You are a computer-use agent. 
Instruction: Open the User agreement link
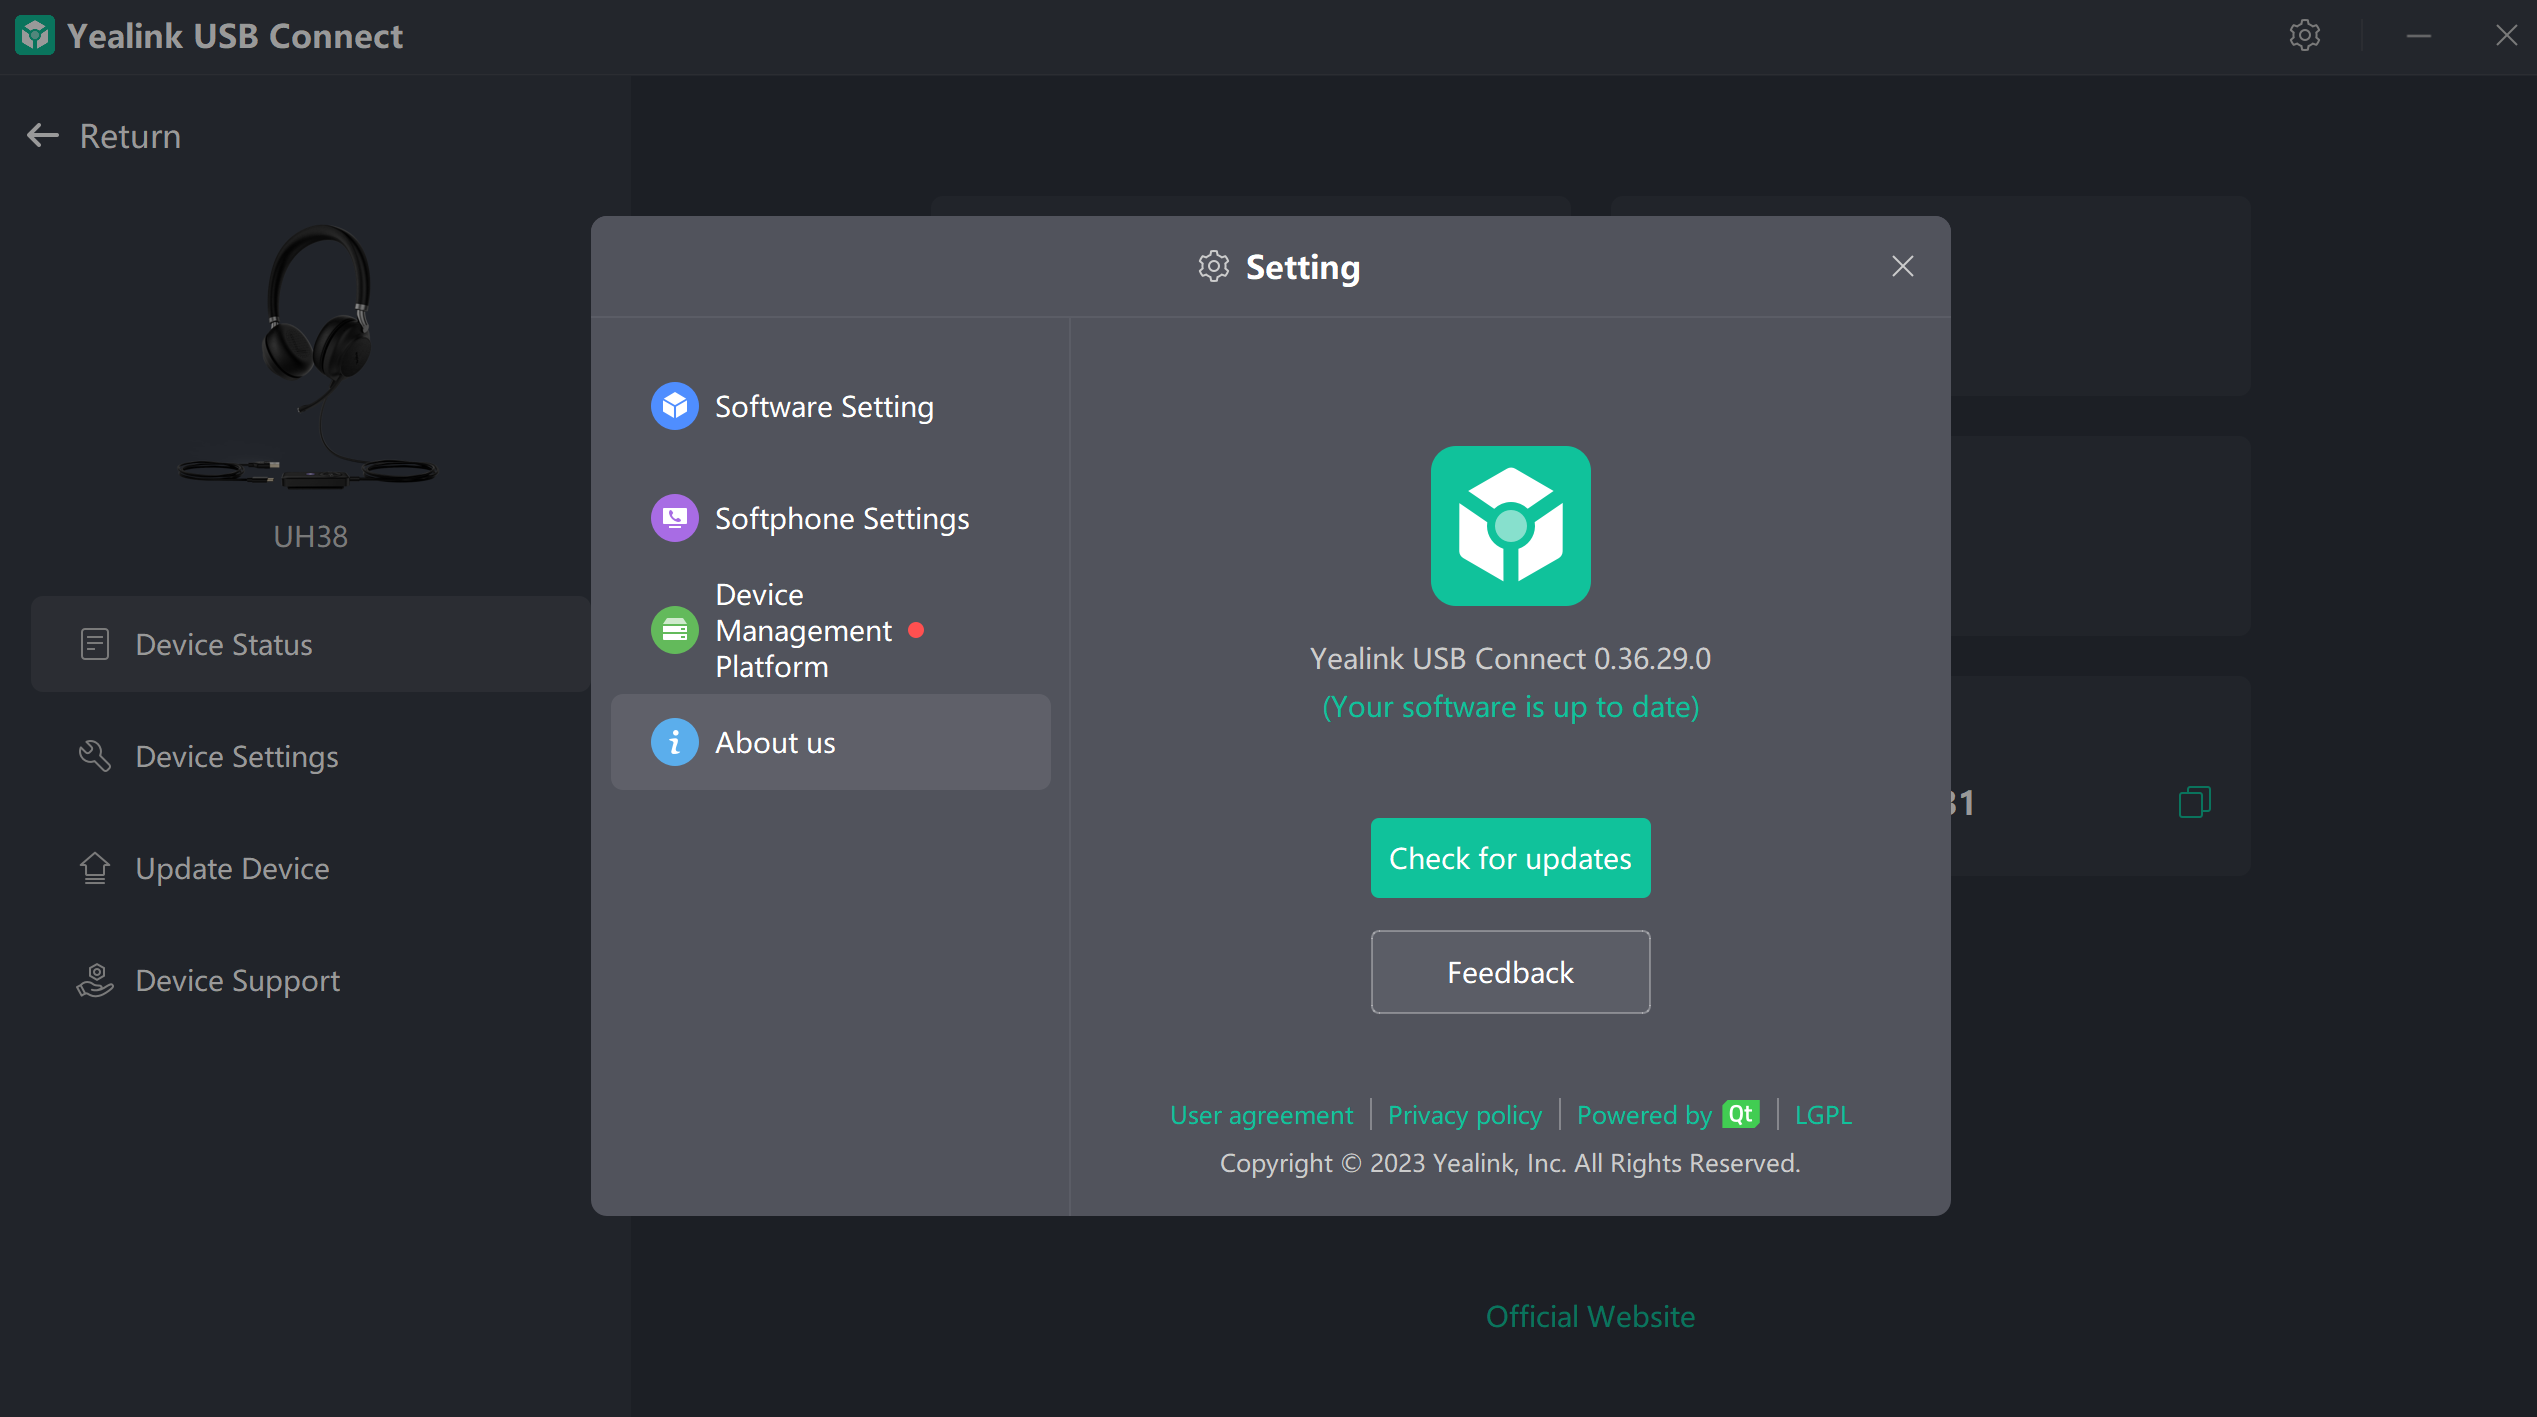[x=1261, y=1114]
